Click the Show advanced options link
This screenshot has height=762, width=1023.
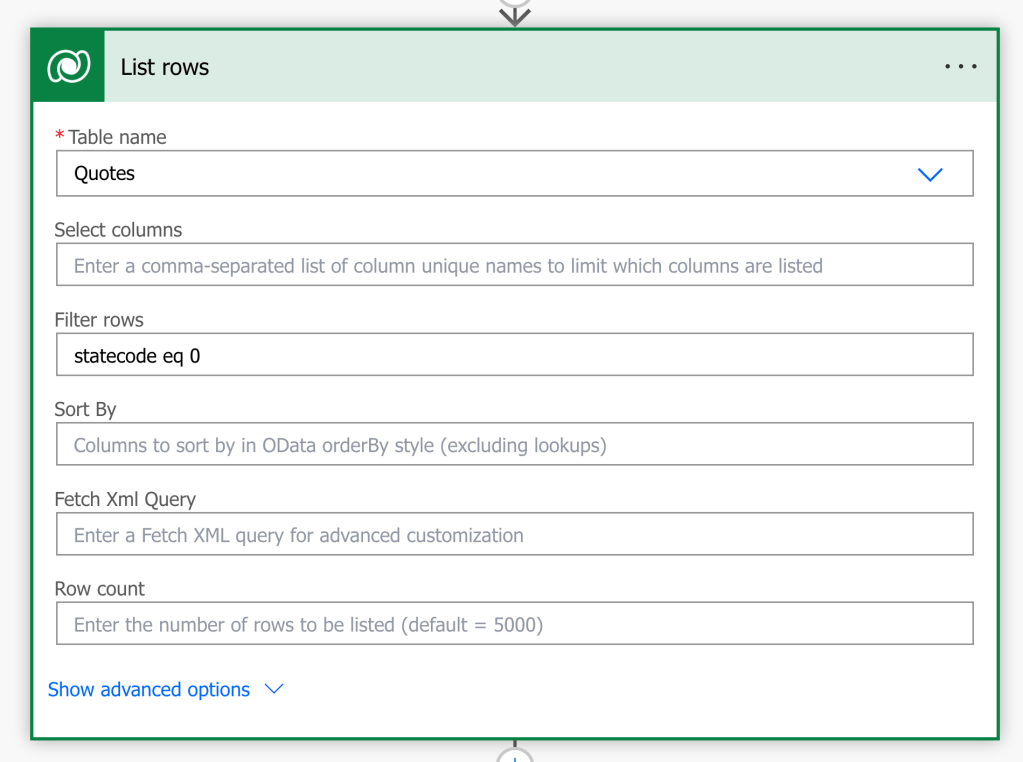coord(149,690)
